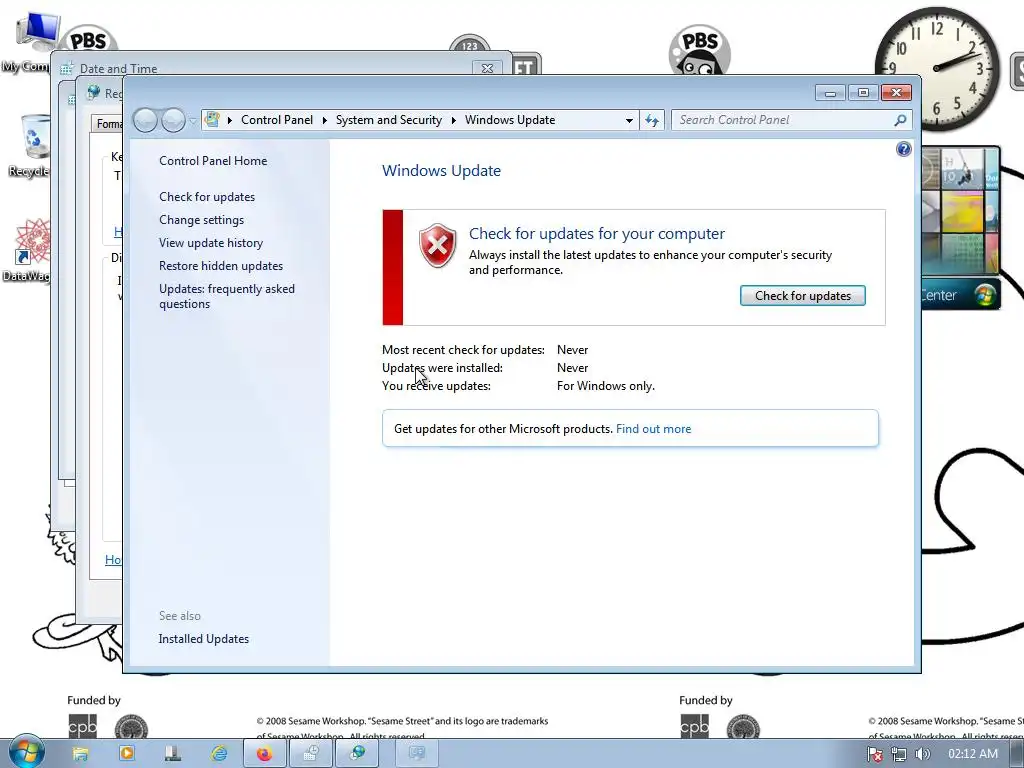Click the Region window globe icon
The height and width of the screenshot is (768, 1024).
93,93
